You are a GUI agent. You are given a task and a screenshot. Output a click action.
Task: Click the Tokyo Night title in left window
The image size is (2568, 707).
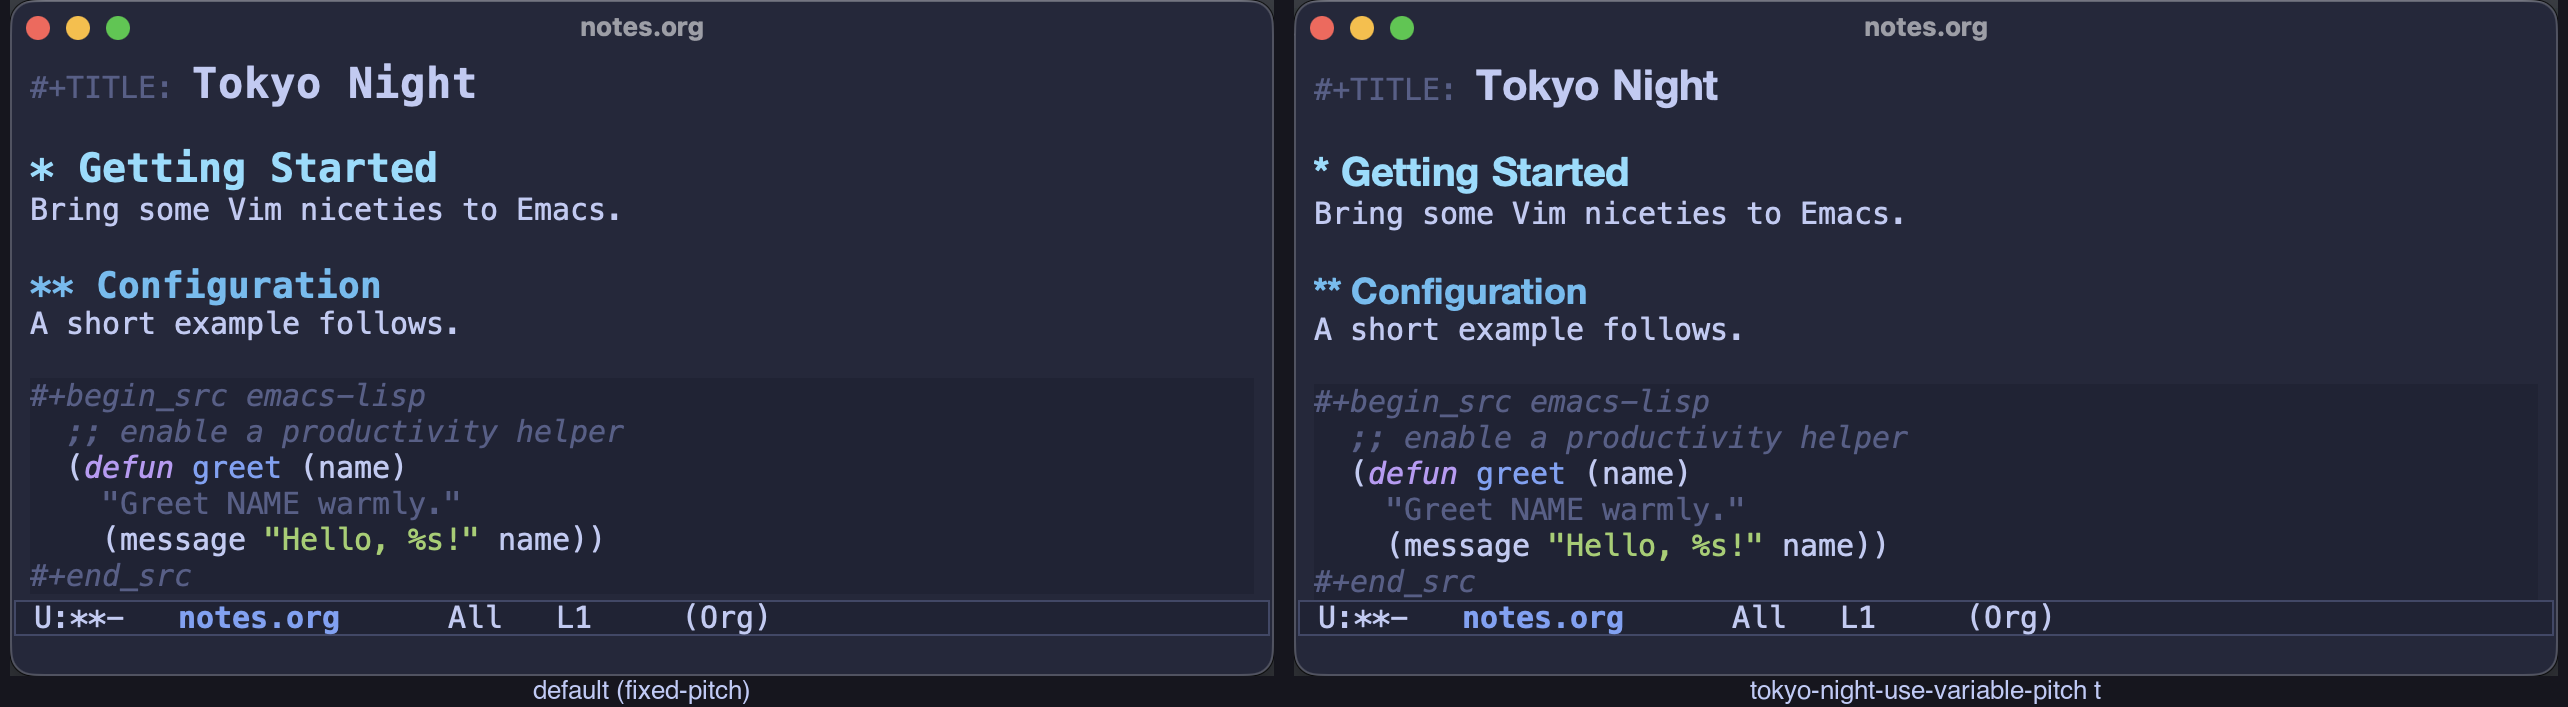(x=334, y=84)
